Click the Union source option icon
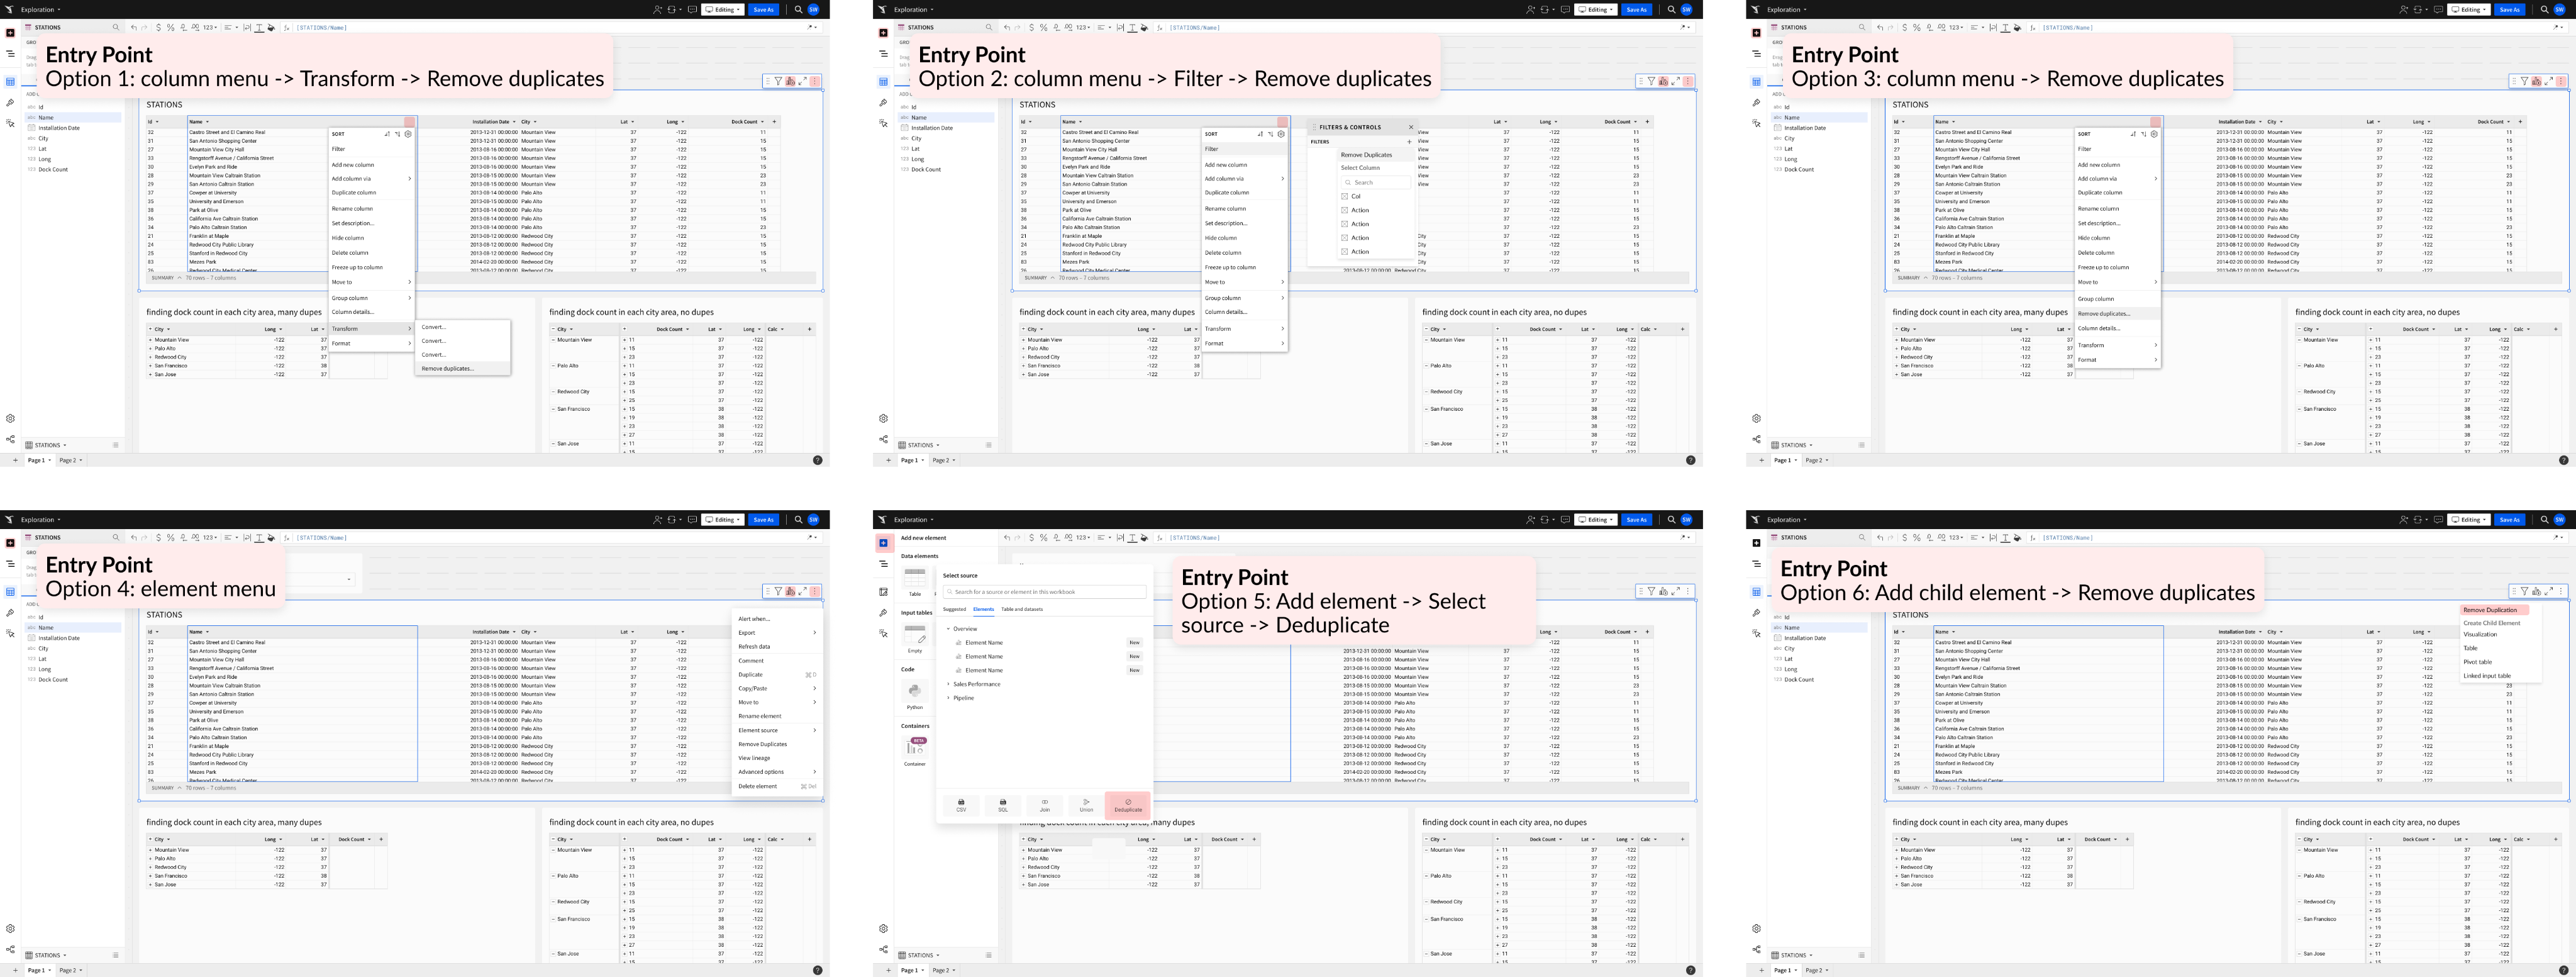 coord(1086,802)
